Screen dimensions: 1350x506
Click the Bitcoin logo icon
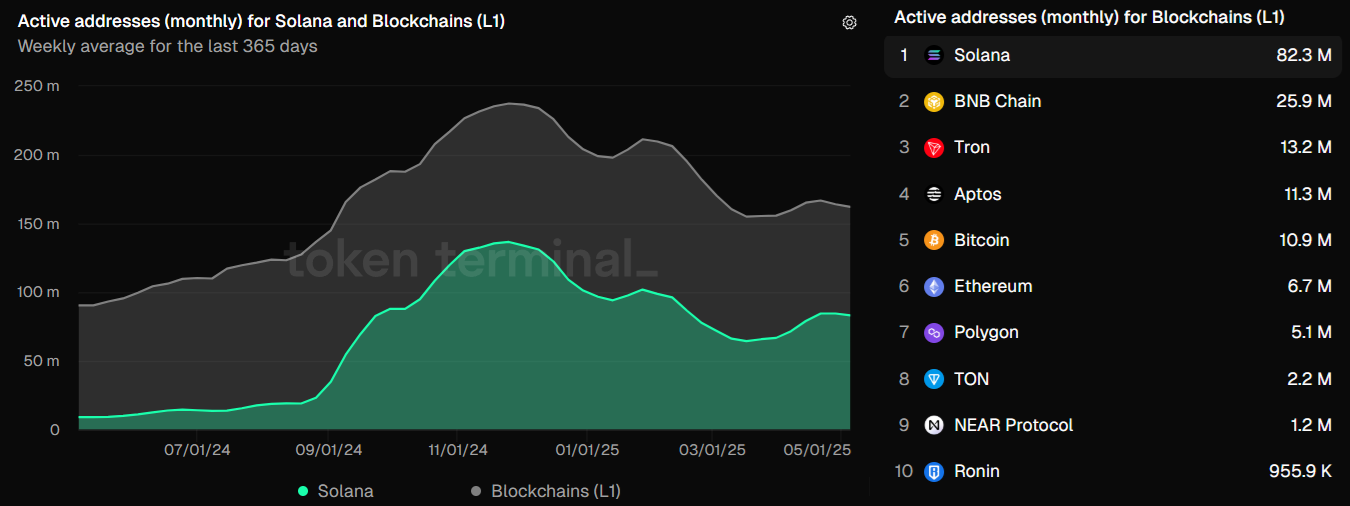934,240
